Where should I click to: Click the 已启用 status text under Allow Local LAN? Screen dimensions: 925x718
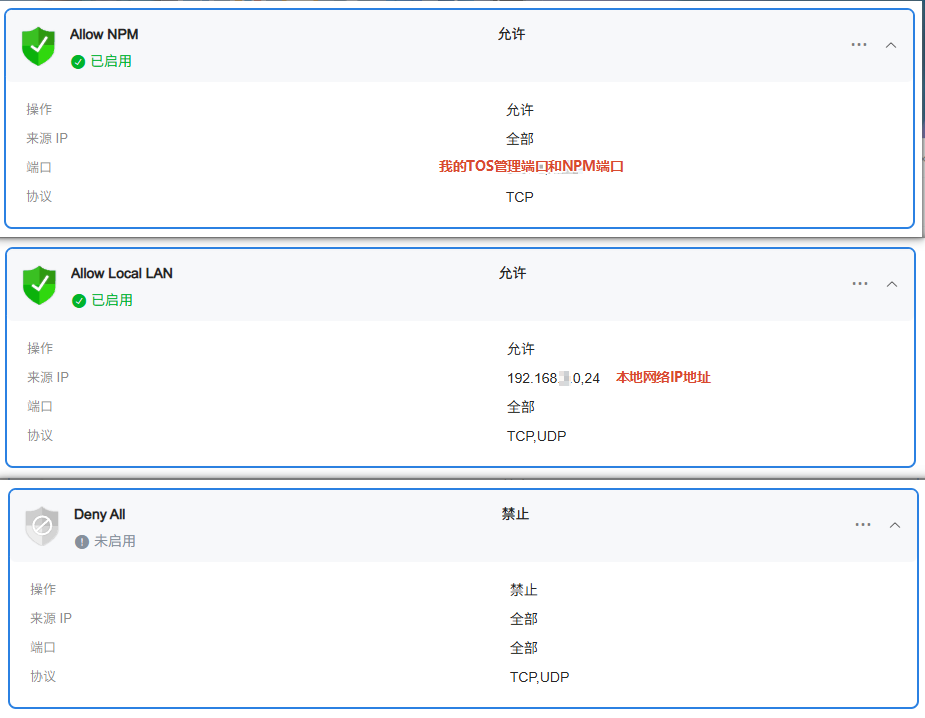[112, 300]
